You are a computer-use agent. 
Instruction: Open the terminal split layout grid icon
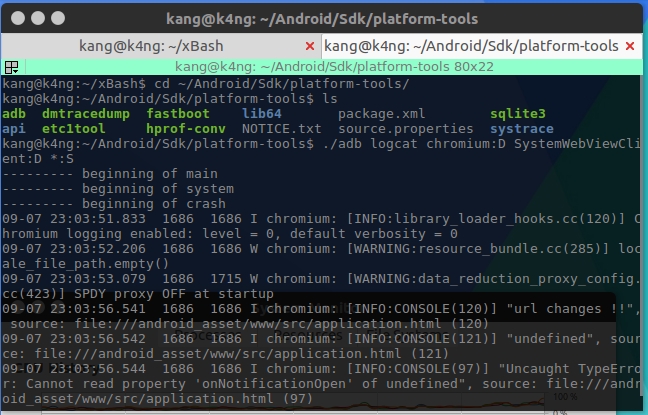coord(11,67)
